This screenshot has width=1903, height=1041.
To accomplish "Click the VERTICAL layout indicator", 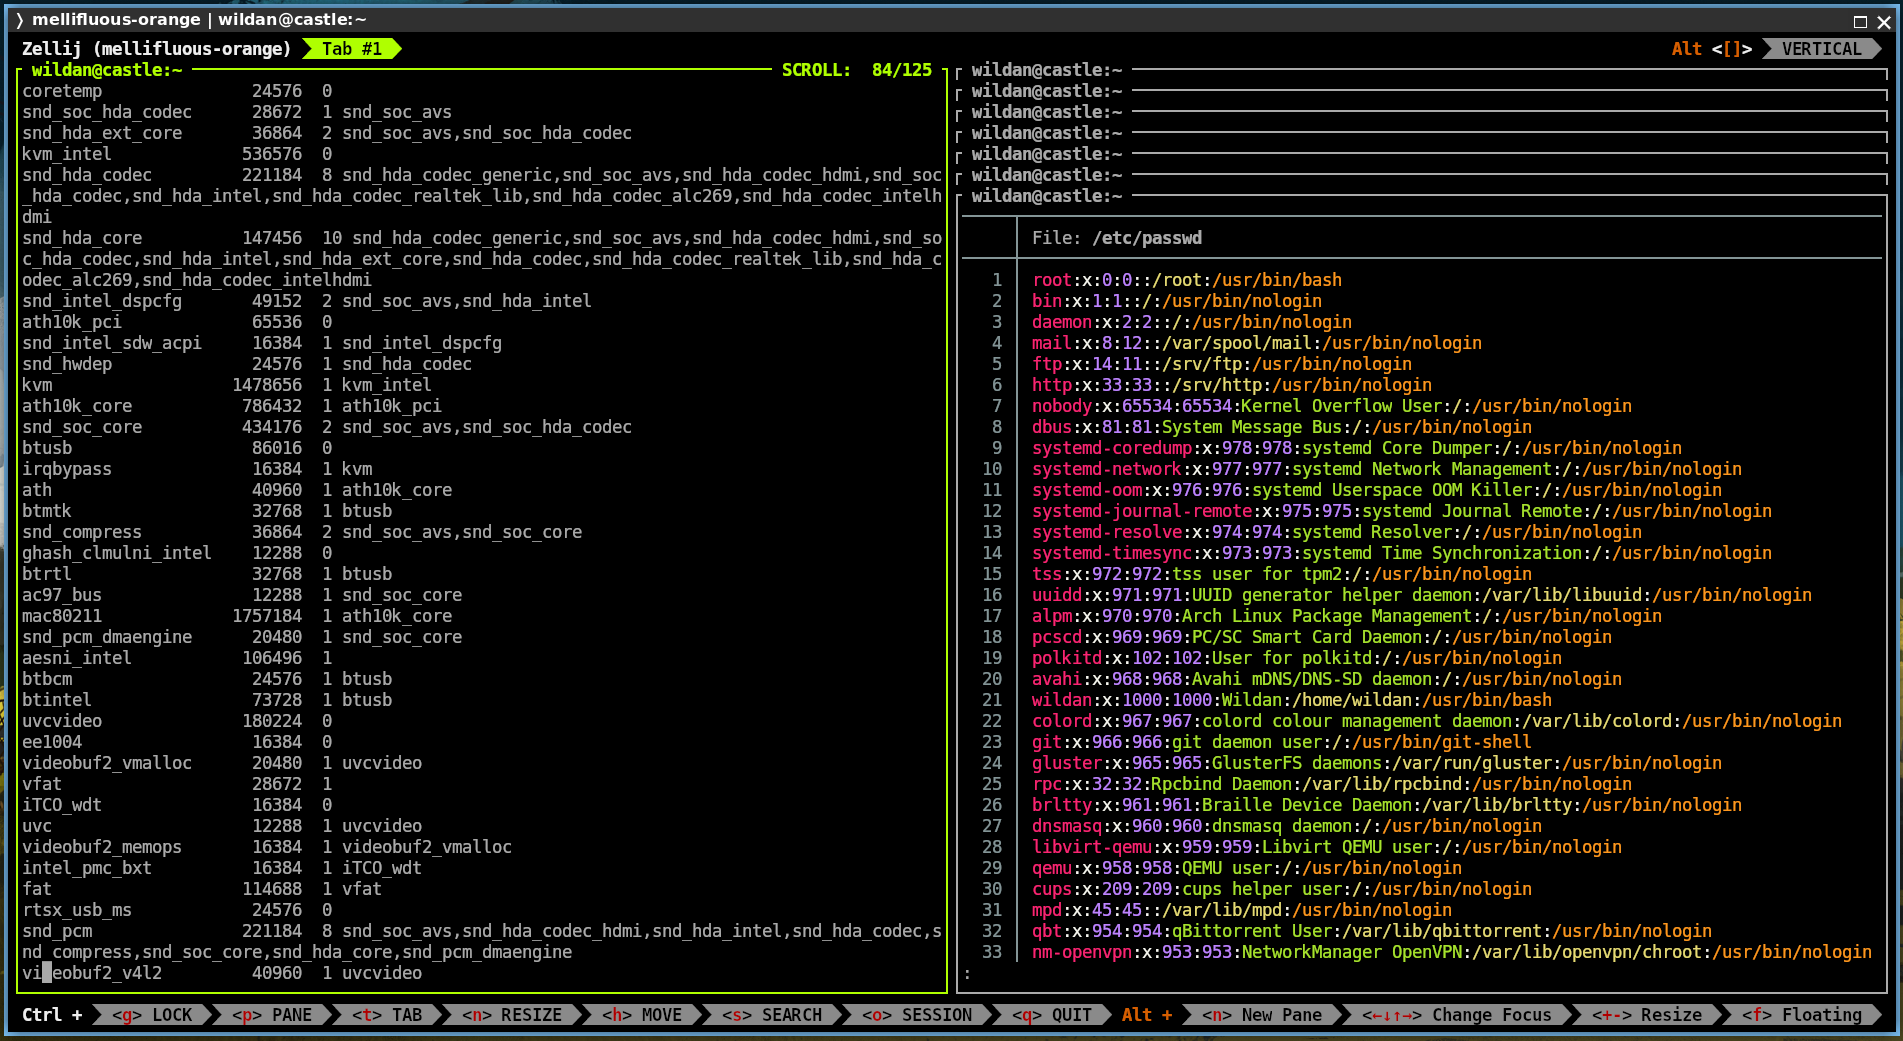I will [1821, 49].
